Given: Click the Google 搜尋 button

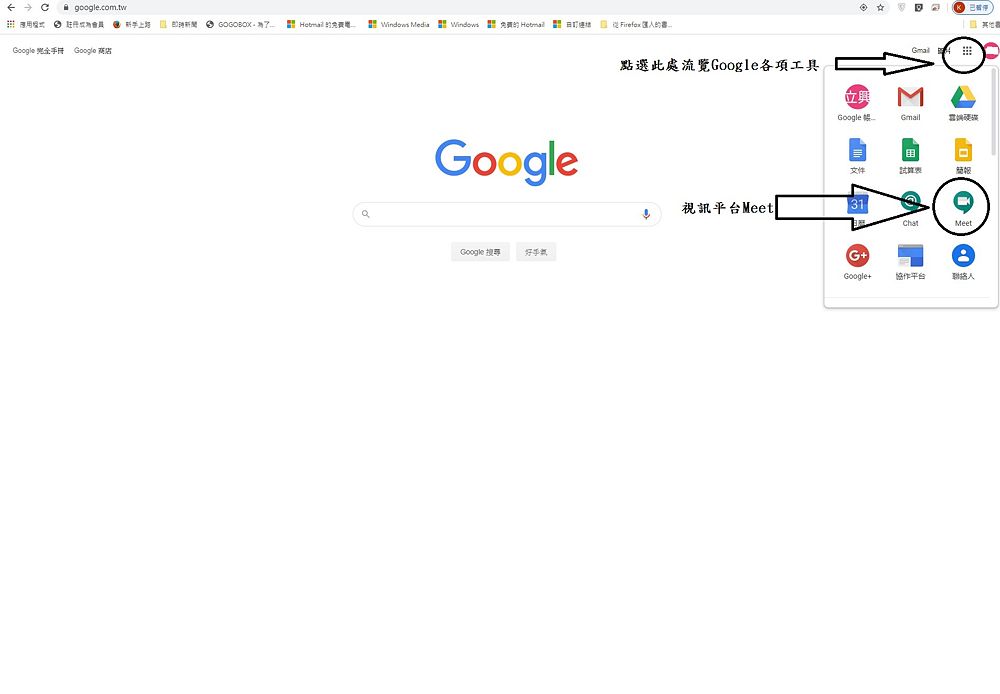Looking at the screenshot, I should tap(480, 252).
